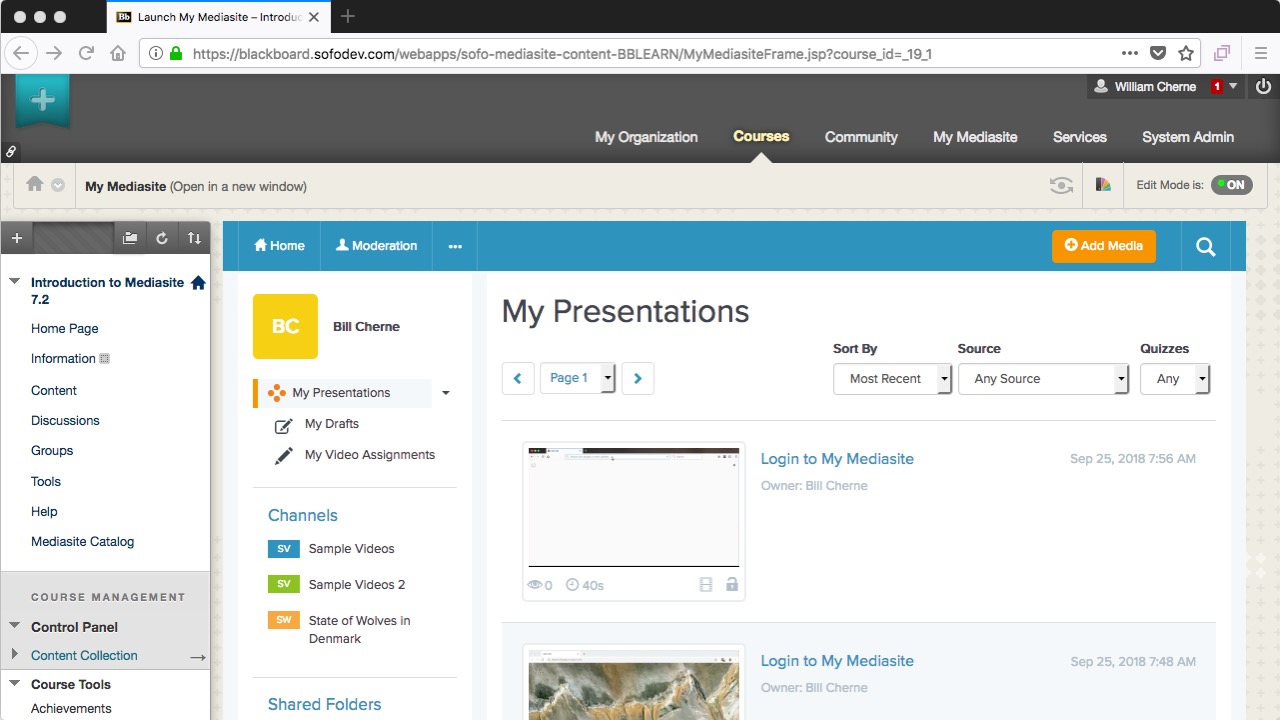
Task: Click the State of Wolves SW badge
Action: pyautogui.click(x=284, y=620)
